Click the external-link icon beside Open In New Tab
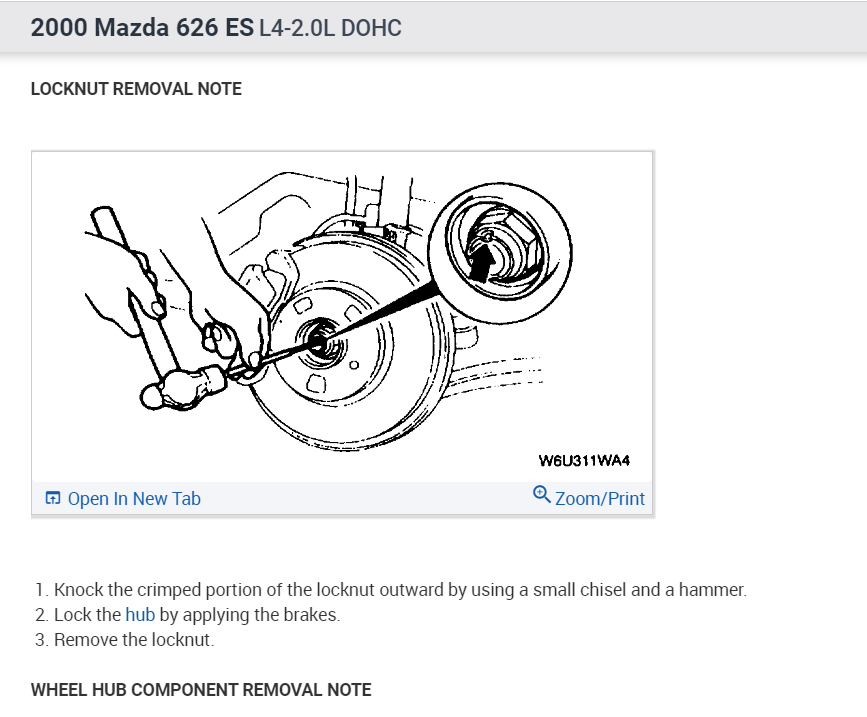This screenshot has height=717, width=867. pos(52,497)
